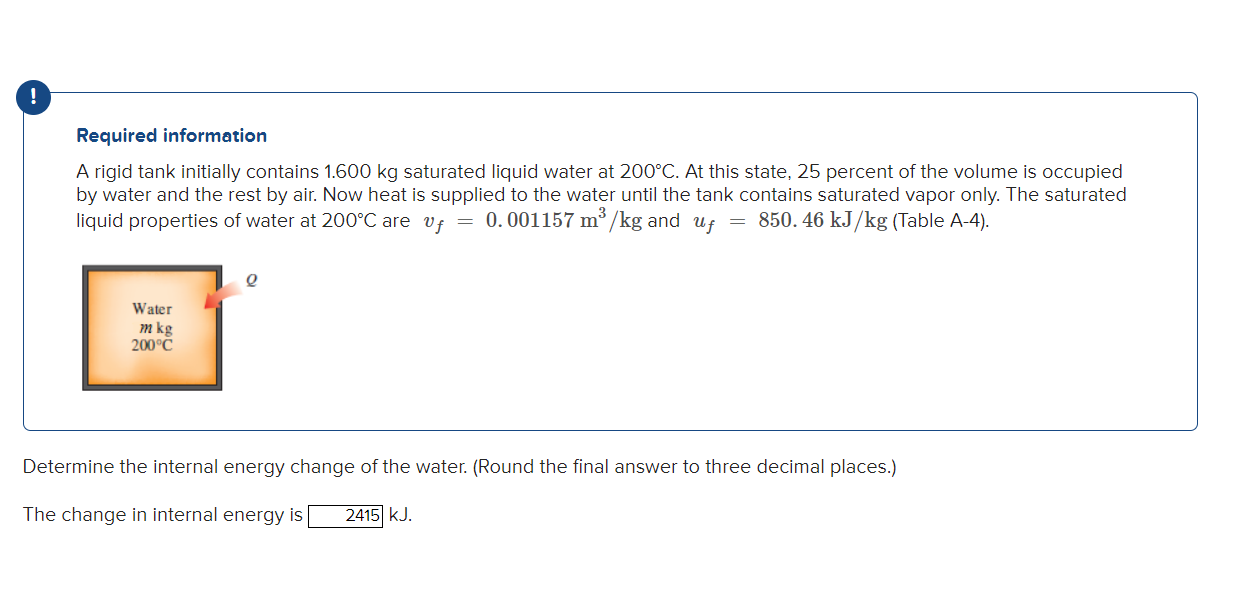Click the Q symbol above the tank
1250x616 pixels.
[x=250, y=280]
